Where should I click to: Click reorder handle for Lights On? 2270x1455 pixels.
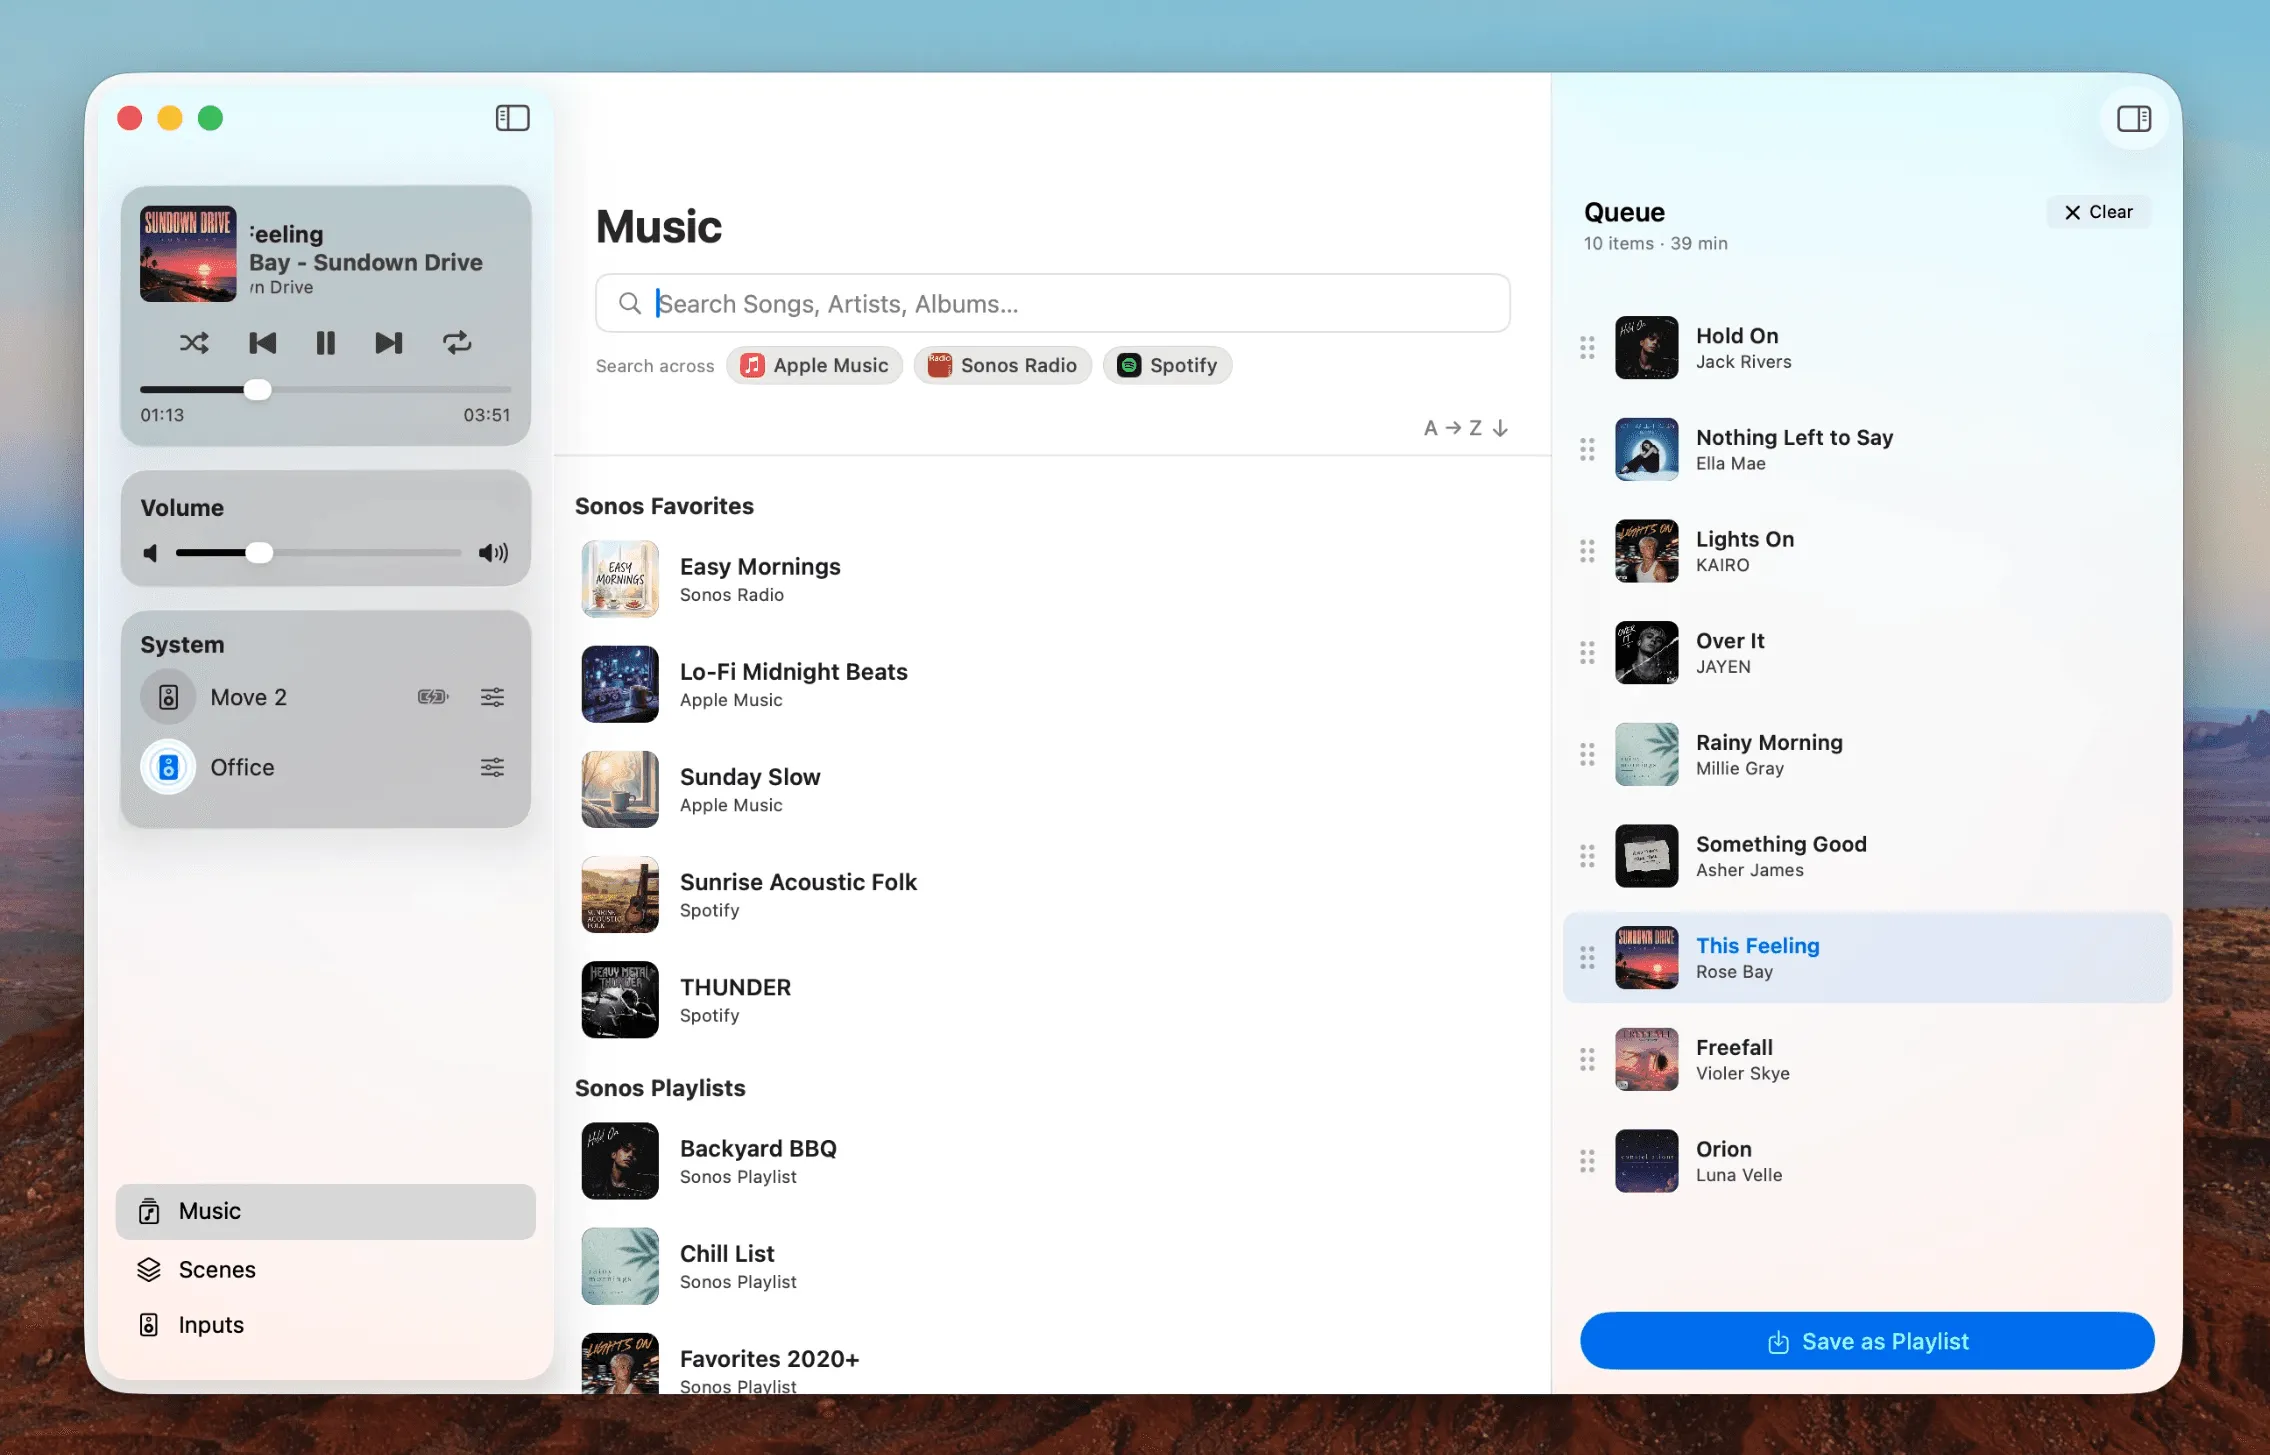click(1587, 551)
